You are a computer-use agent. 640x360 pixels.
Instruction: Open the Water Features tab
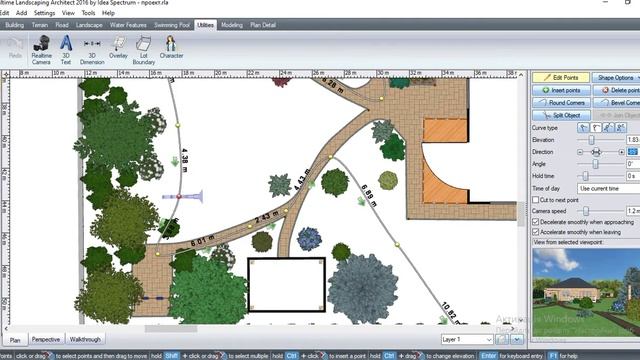tap(128, 25)
